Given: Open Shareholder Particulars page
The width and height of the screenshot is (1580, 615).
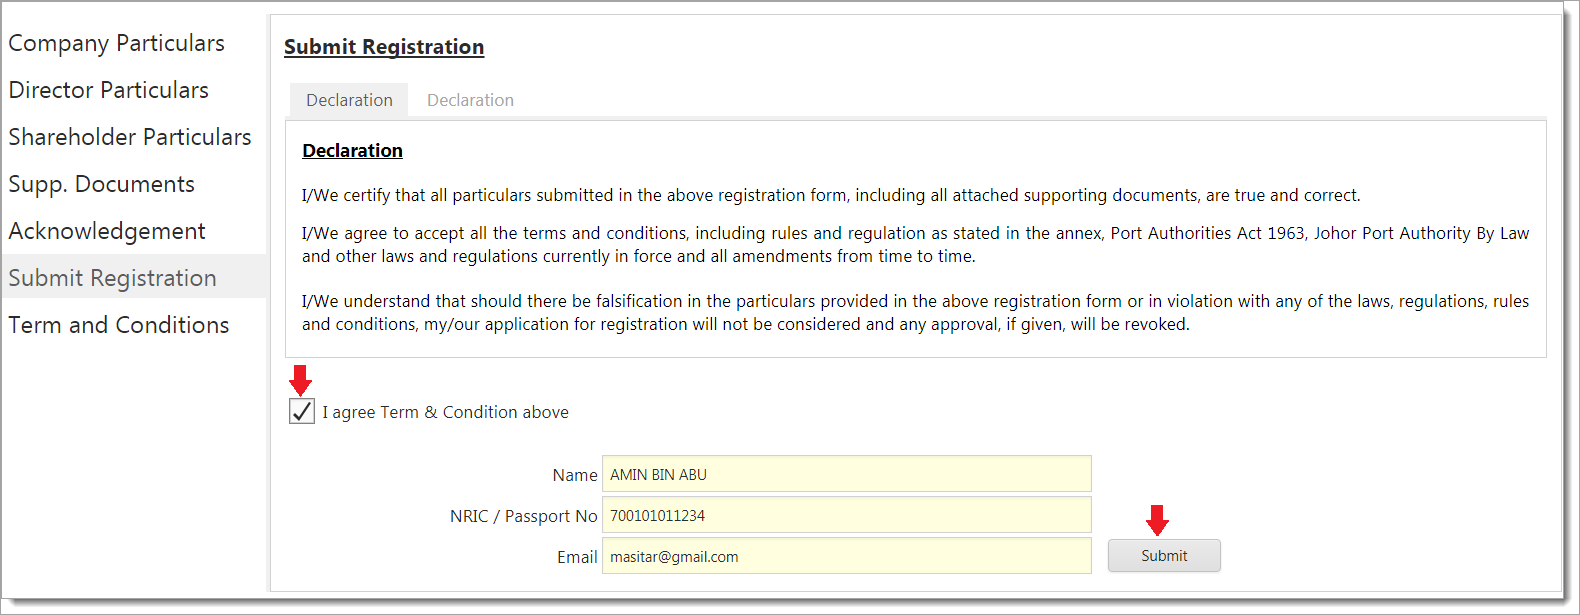Looking at the screenshot, I should pyautogui.click(x=129, y=137).
